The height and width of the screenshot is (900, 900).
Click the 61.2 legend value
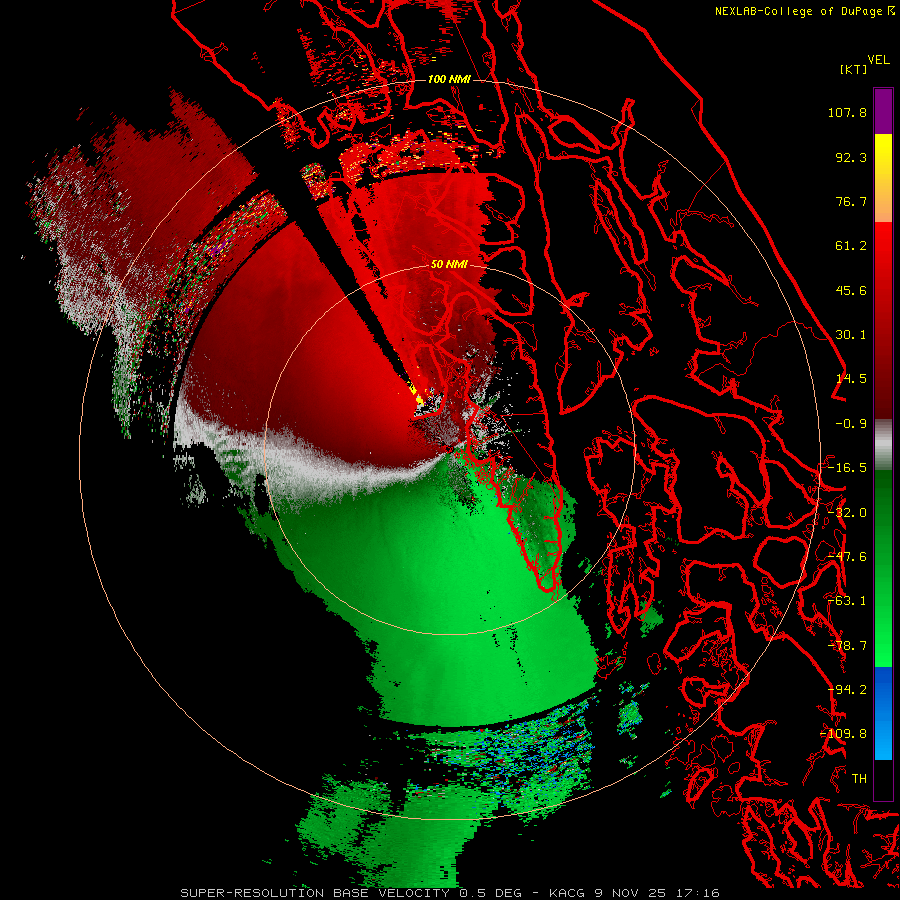851,246
